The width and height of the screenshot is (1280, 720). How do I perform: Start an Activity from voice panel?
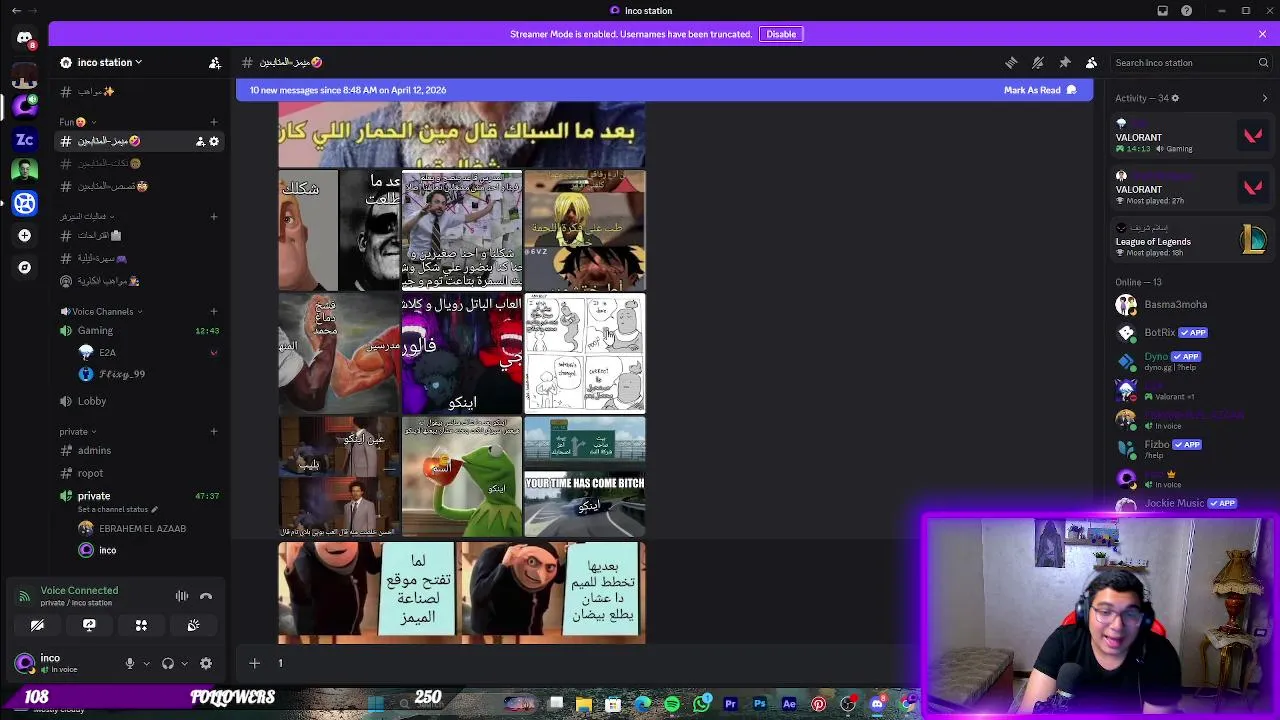point(141,625)
